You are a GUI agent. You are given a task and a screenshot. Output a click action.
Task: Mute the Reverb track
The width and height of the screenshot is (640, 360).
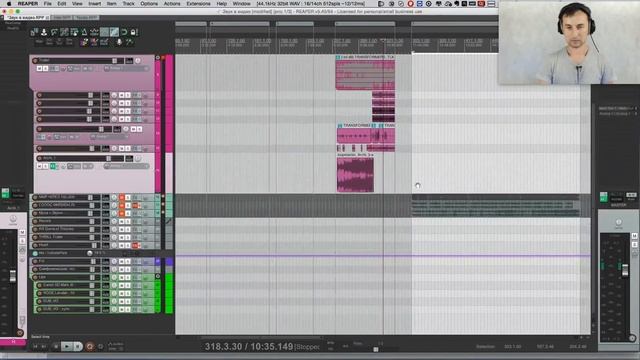tap(122, 221)
